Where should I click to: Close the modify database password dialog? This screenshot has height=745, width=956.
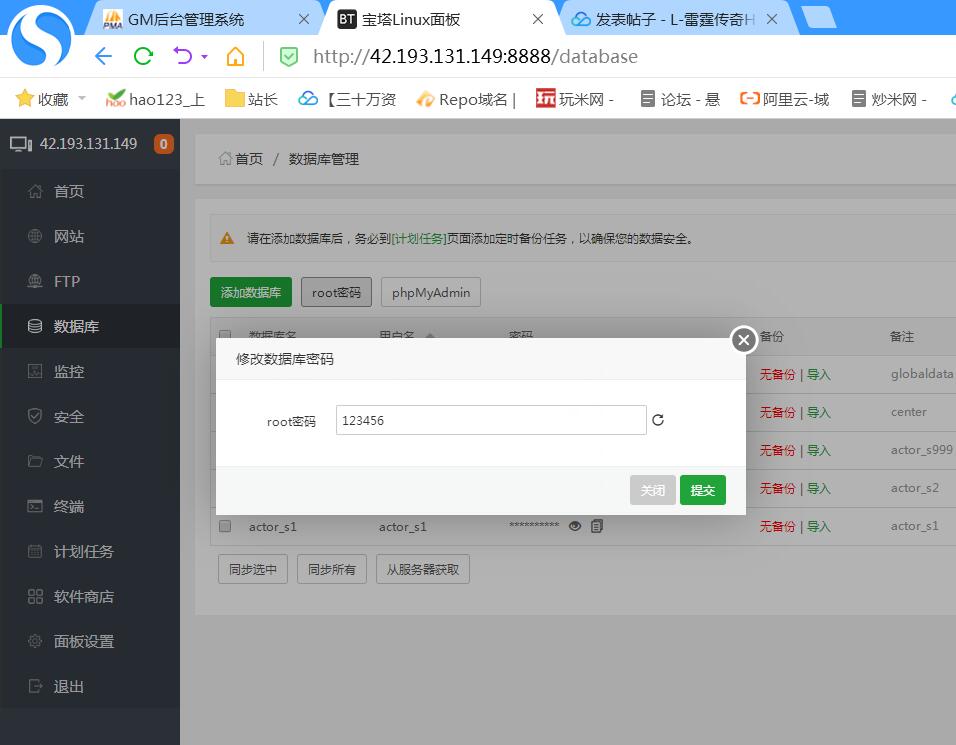tap(743, 340)
